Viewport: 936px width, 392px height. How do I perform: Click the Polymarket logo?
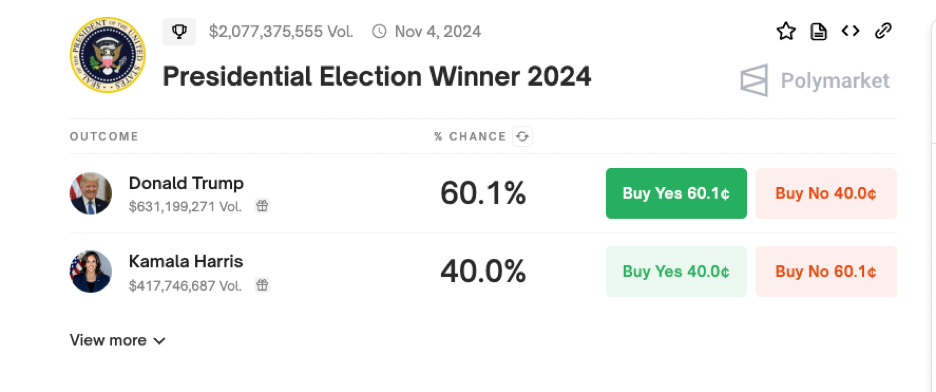coord(815,80)
